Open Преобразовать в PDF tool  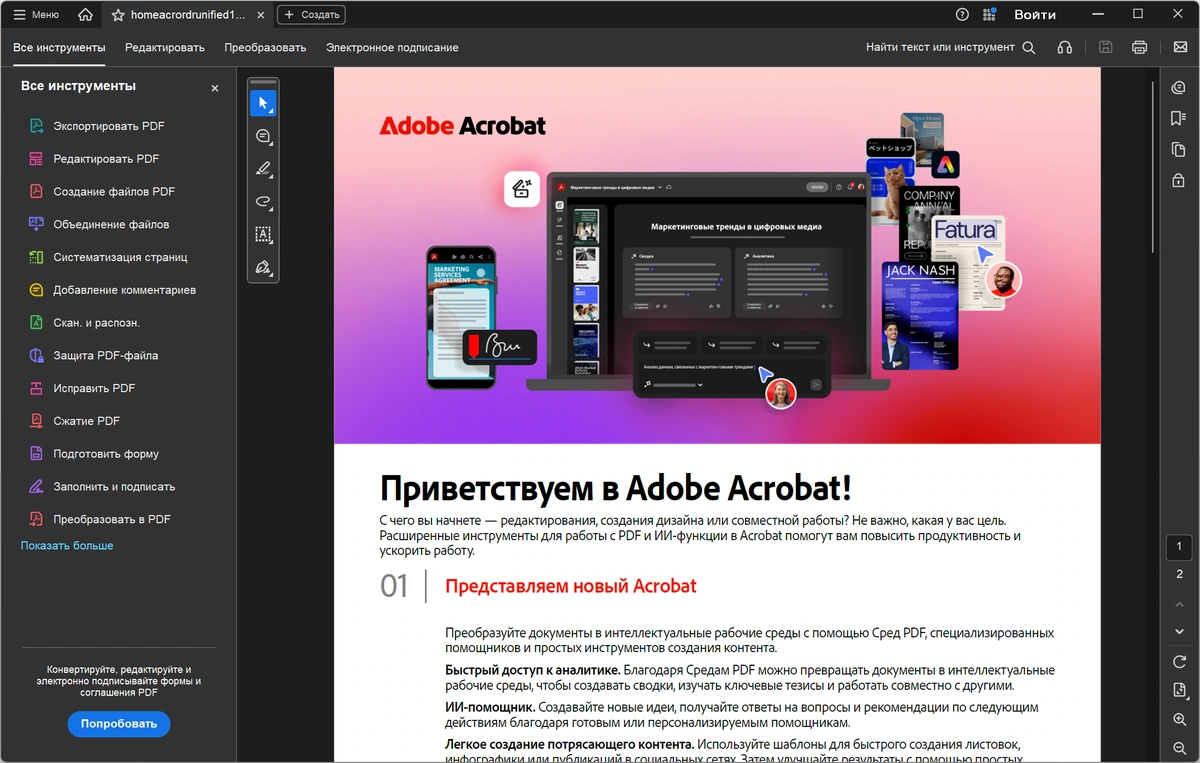99,519
